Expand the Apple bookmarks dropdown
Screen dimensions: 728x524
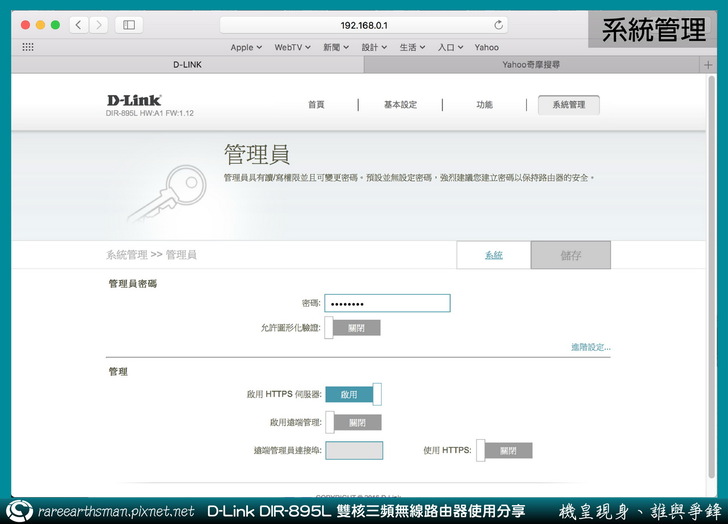coord(246,47)
